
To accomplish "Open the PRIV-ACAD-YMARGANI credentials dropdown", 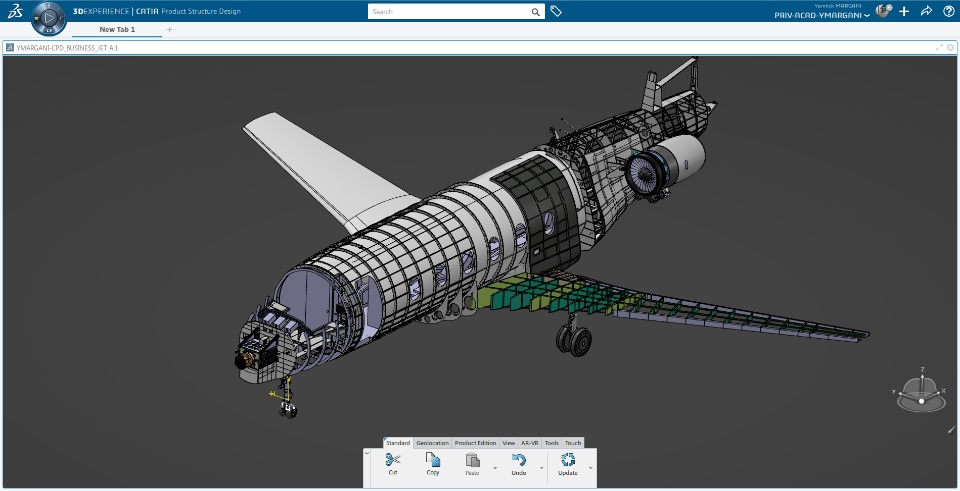I will [822, 15].
